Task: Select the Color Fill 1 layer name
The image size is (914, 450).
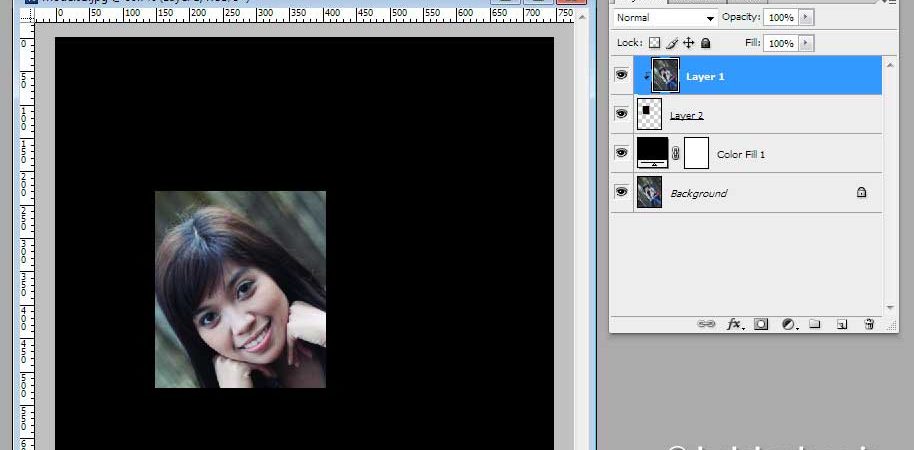Action: pos(741,154)
